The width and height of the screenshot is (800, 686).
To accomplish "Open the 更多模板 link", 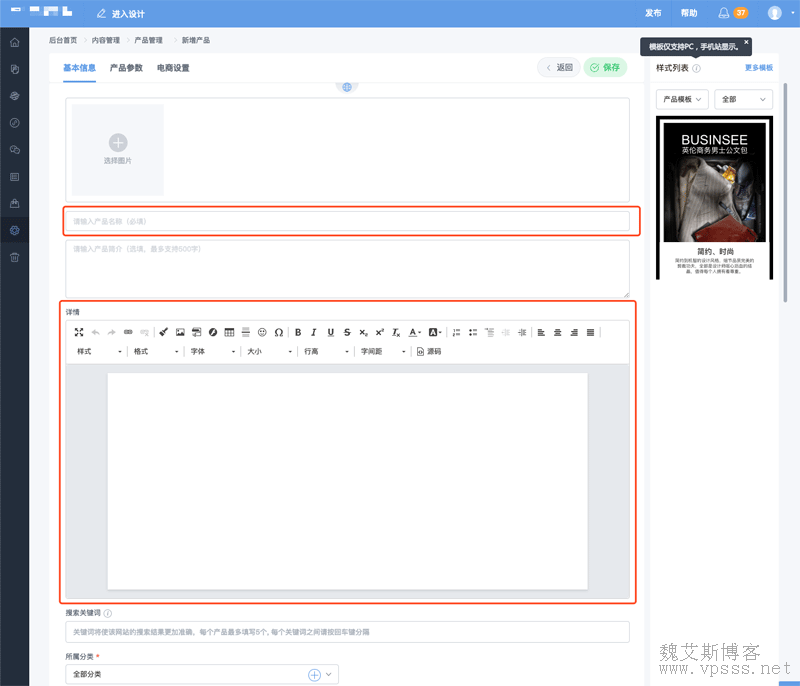I will point(758,68).
